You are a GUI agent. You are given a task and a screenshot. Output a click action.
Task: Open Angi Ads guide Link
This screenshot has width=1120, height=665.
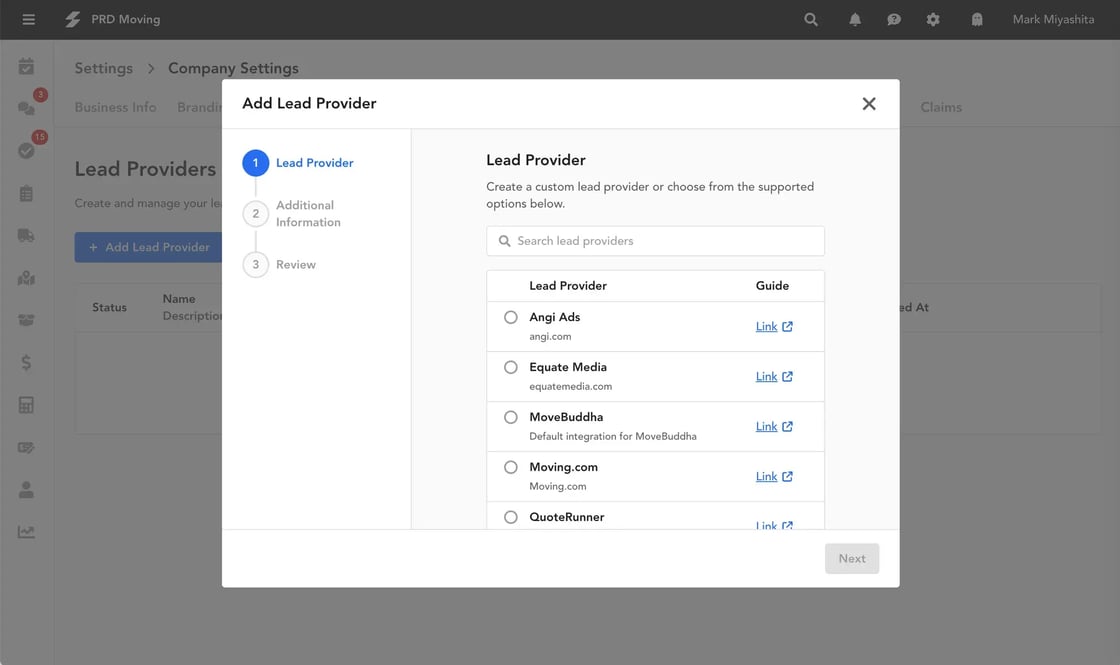(766, 326)
